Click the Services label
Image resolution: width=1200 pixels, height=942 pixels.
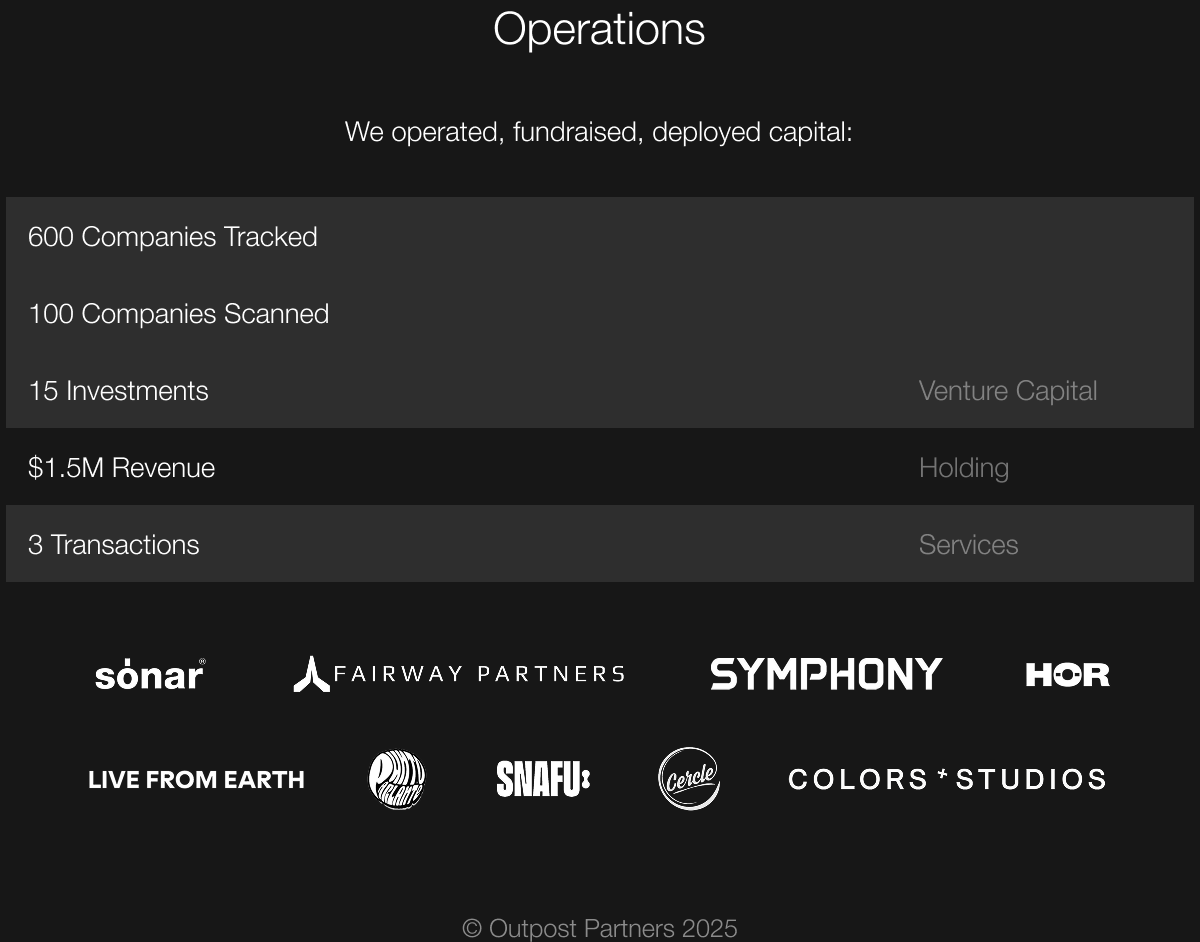click(x=968, y=545)
